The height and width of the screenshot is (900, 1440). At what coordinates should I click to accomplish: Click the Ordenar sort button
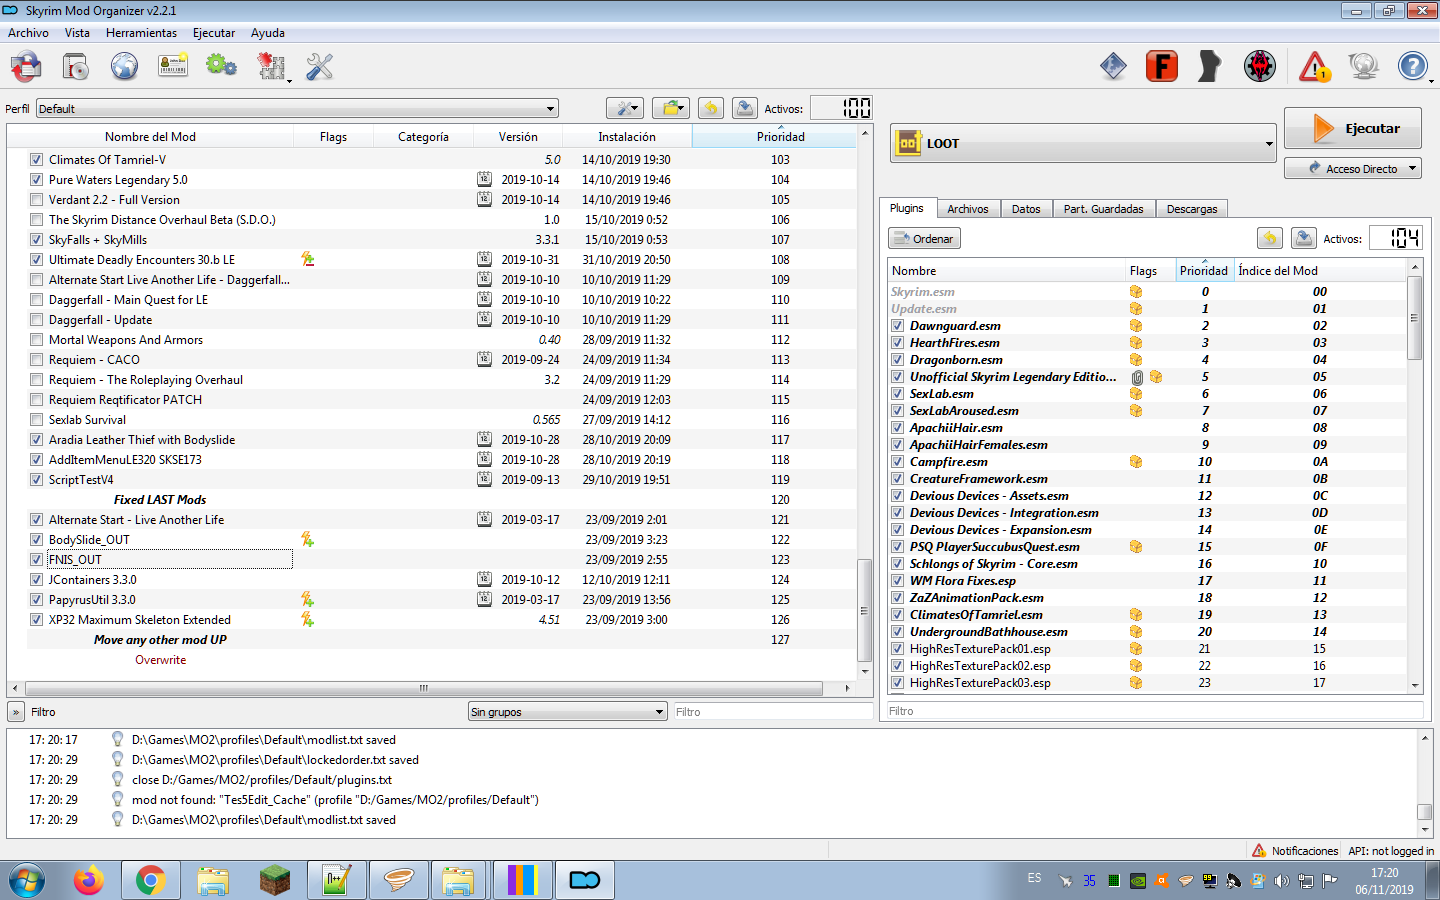pyautogui.click(x=924, y=238)
